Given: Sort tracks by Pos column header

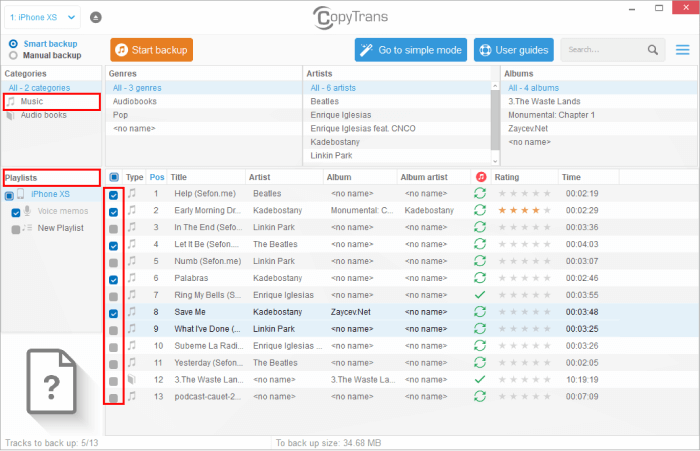Looking at the screenshot, I should (157, 177).
